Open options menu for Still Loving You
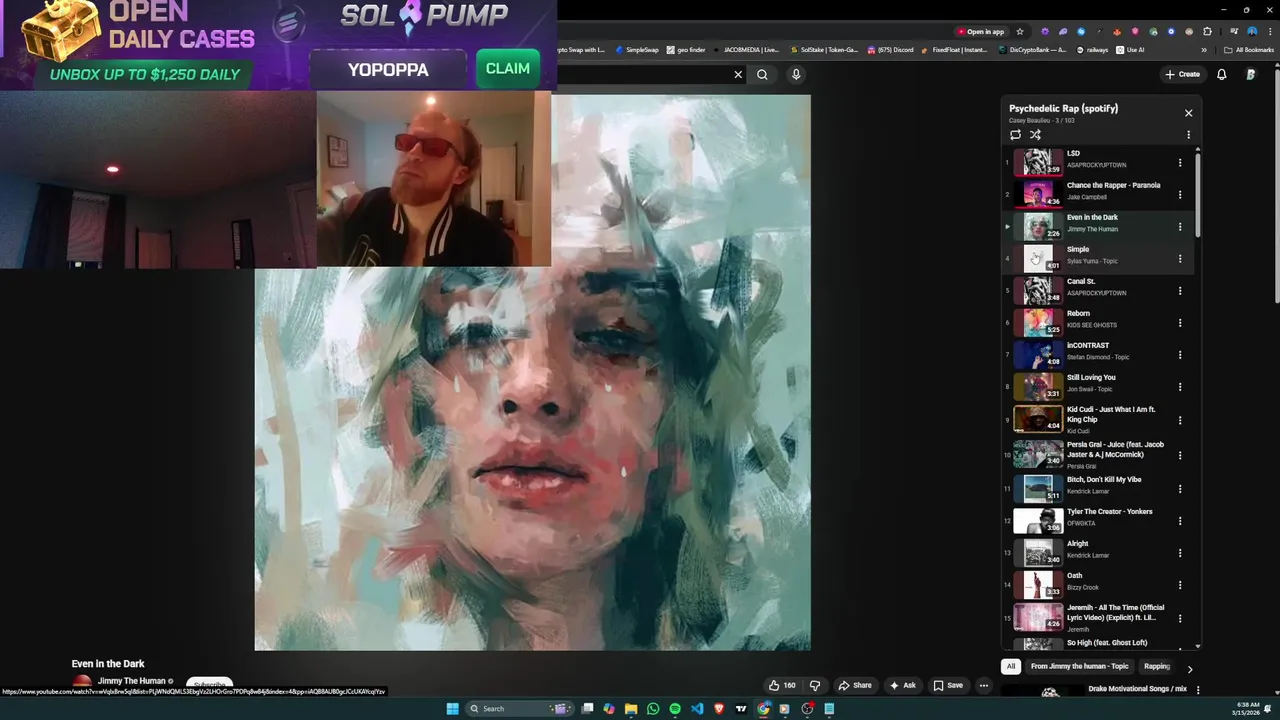 [1180, 387]
